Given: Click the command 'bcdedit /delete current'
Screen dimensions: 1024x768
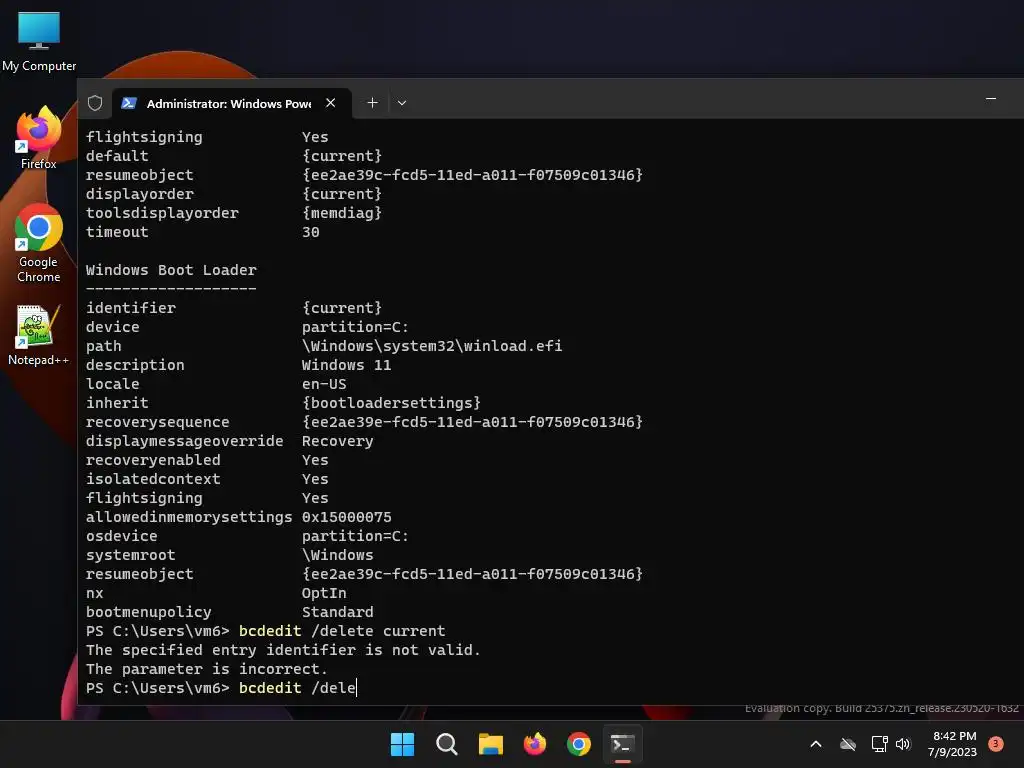Looking at the screenshot, I should tap(342, 630).
